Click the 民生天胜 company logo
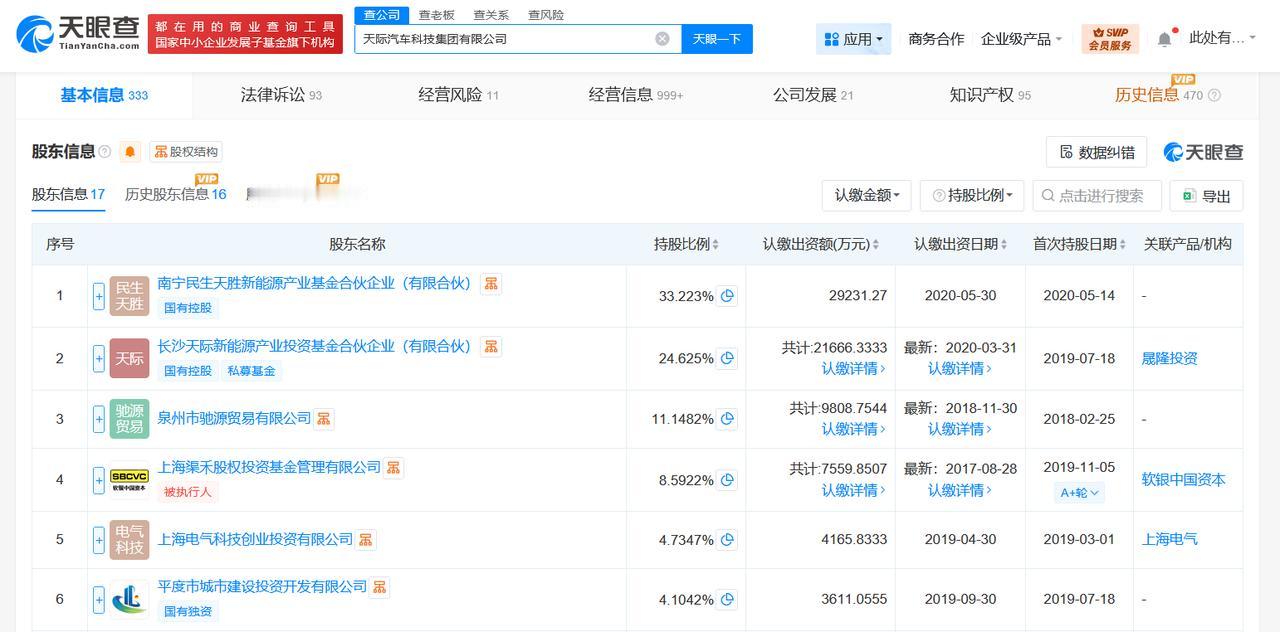Image resolution: width=1280 pixels, height=632 pixels. 130,296
